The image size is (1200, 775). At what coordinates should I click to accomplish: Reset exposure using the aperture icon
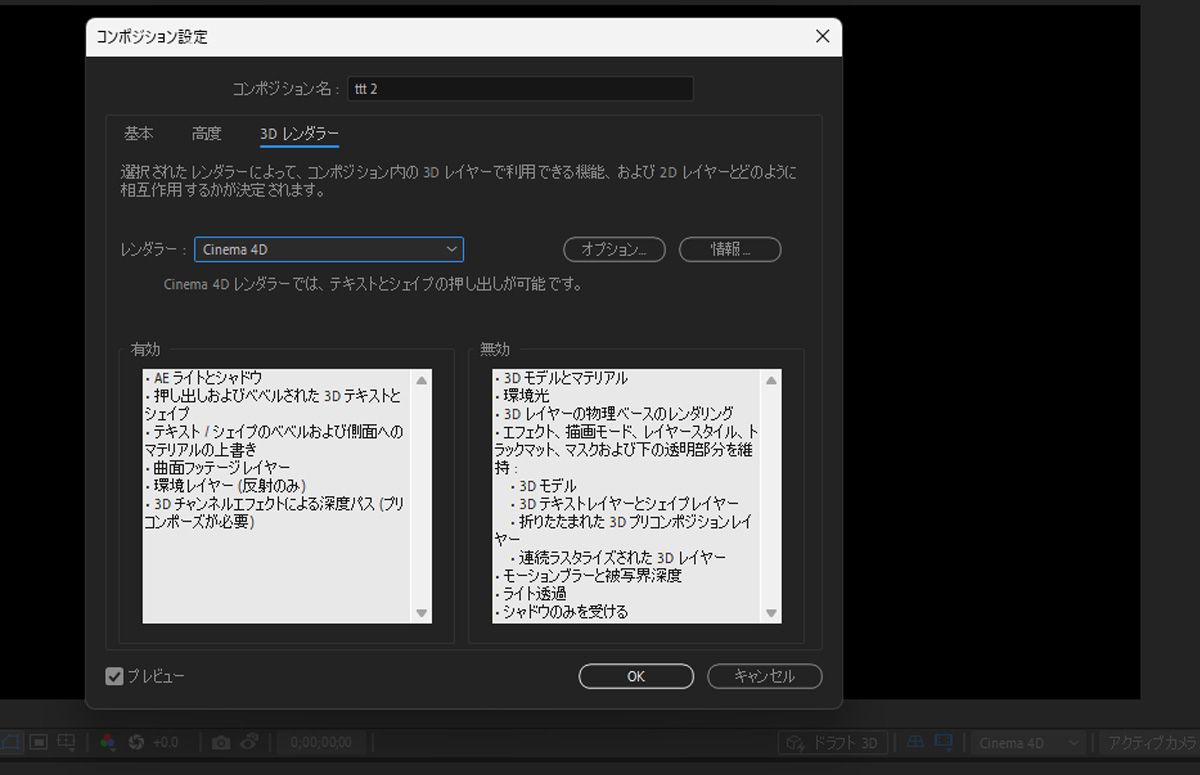(137, 742)
